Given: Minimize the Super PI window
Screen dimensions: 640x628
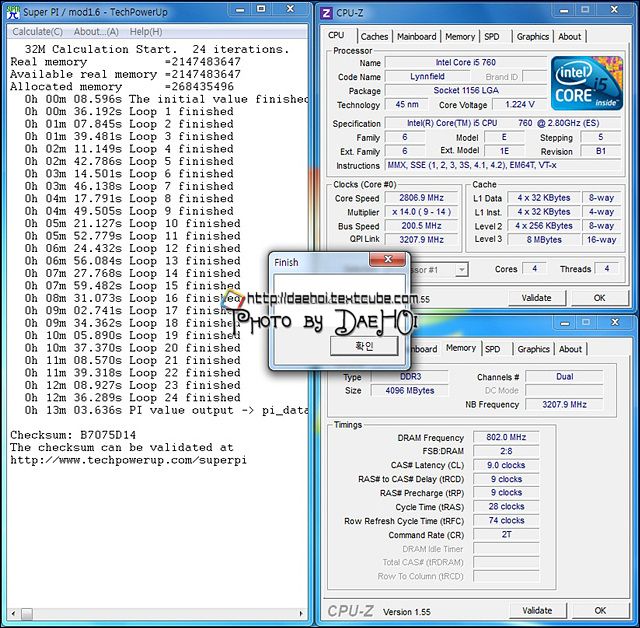Looking at the screenshot, I should (240, 9).
